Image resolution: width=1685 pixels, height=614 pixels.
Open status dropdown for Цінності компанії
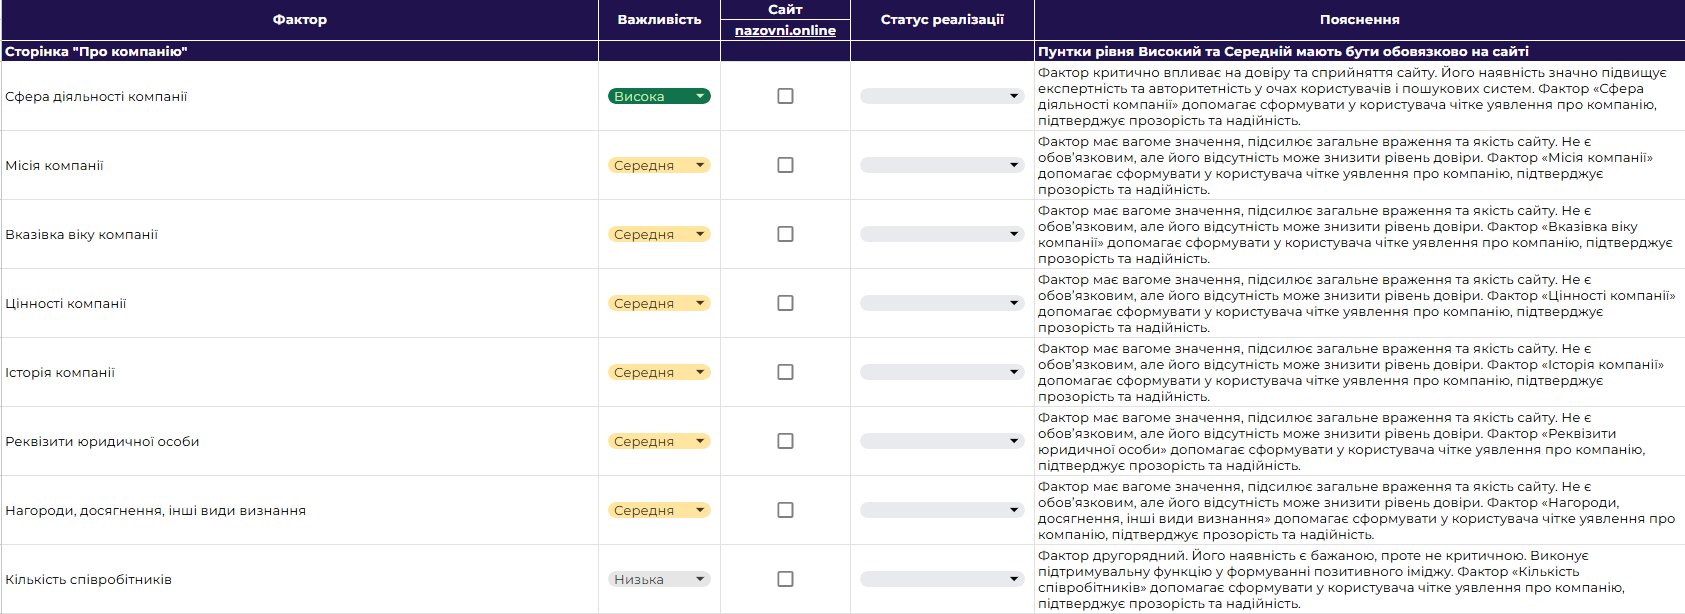click(x=942, y=303)
